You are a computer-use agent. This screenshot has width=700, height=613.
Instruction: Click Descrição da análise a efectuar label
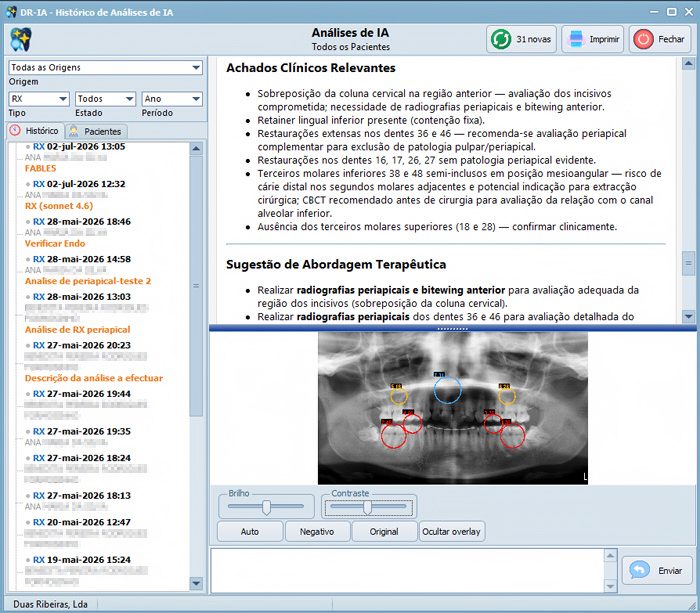point(94,378)
